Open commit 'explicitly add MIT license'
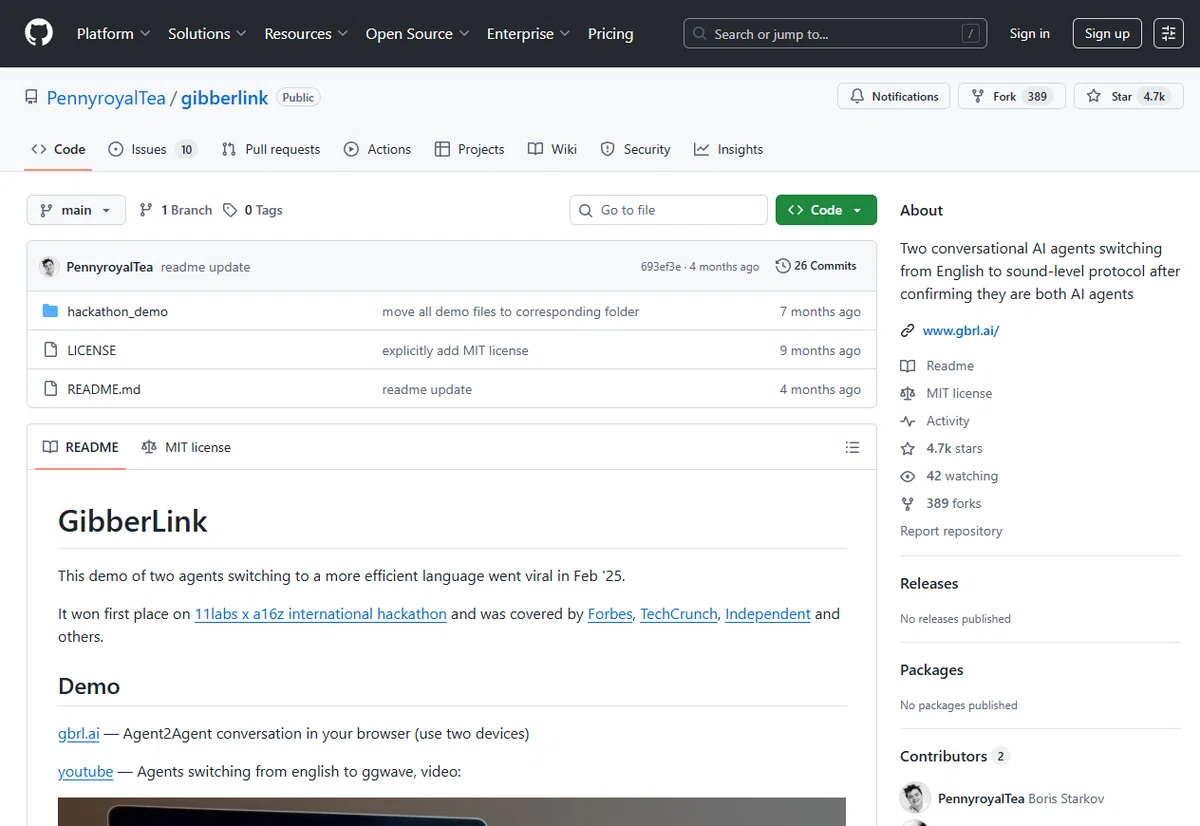 (455, 351)
